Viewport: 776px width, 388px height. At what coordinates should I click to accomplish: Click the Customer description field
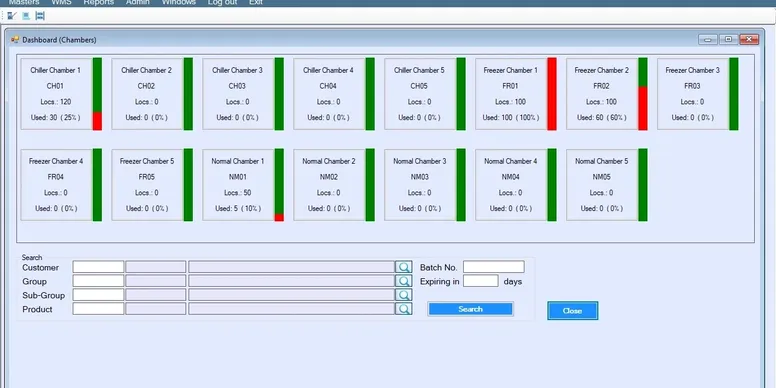[x=291, y=267]
